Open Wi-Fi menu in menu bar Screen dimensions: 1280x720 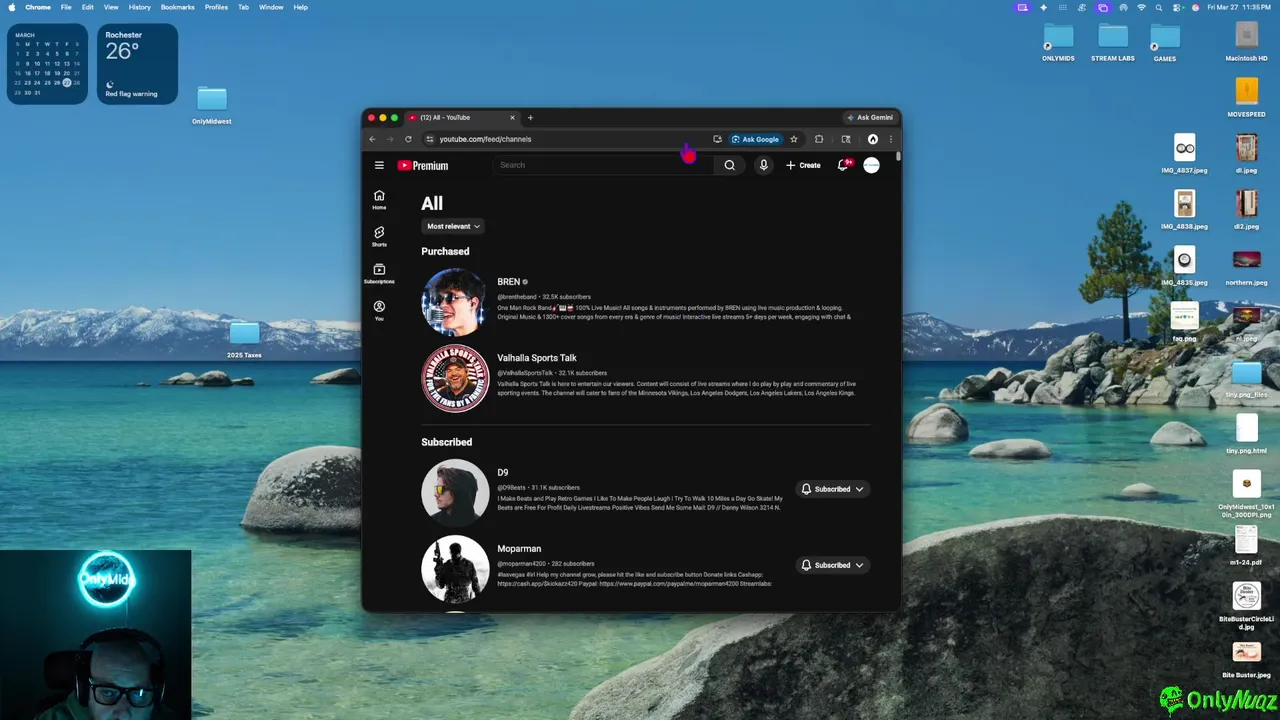click(x=1141, y=7)
